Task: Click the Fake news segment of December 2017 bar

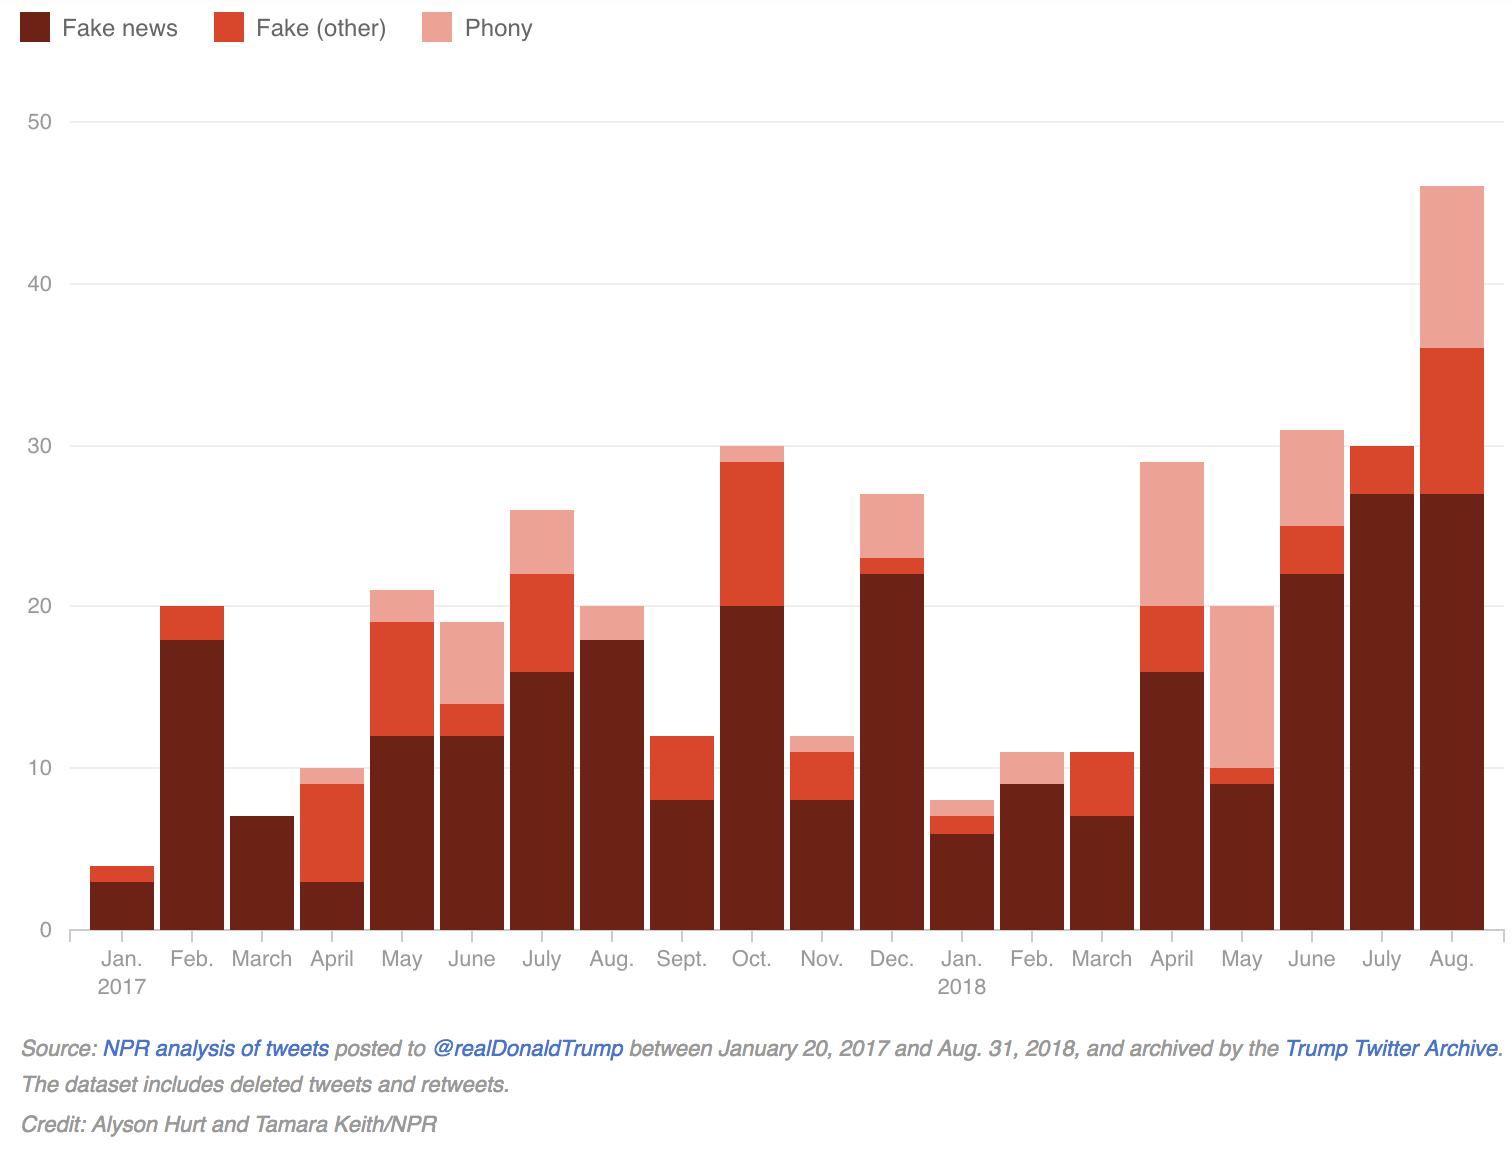Action: click(x=891, y=751)
